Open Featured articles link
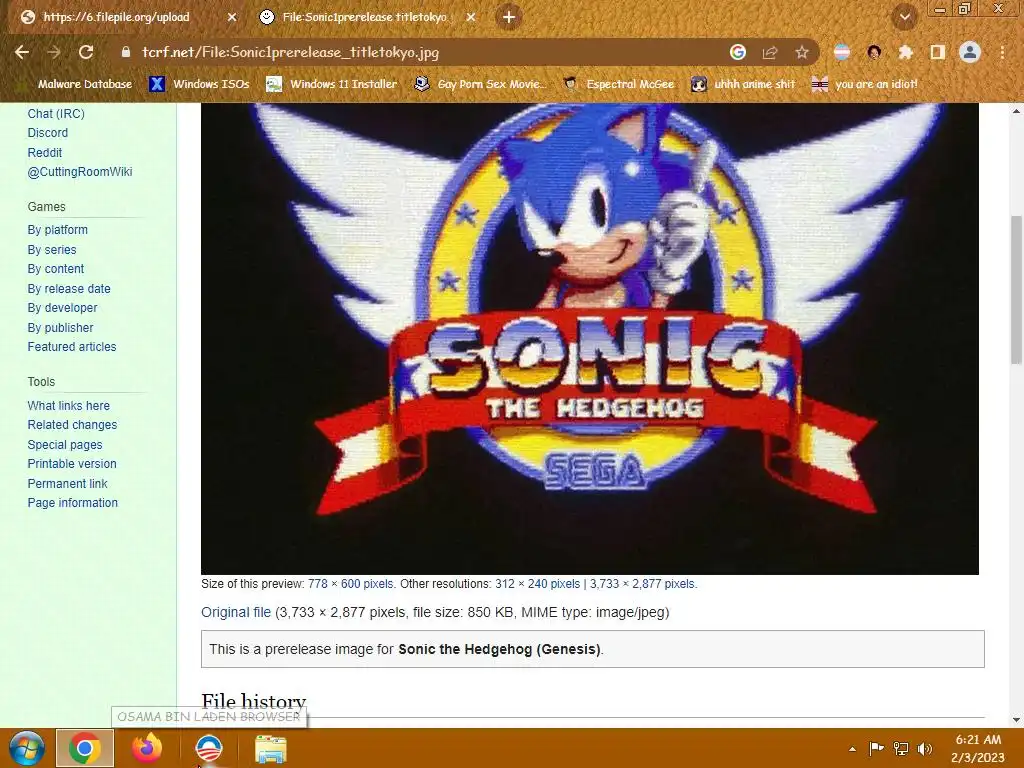1024x768 pixels. (x=72, y=347)
